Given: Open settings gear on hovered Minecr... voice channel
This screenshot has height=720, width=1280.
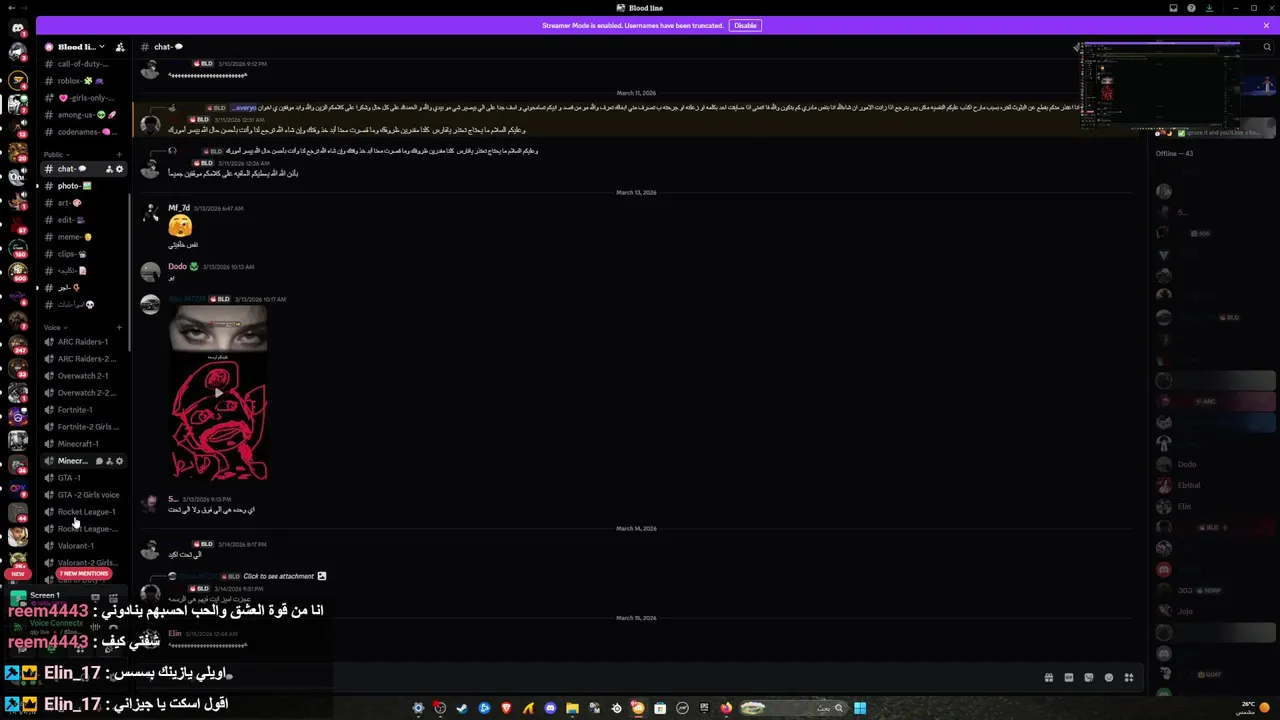Looking at the screenshot, I should click(x=120, y=461).
